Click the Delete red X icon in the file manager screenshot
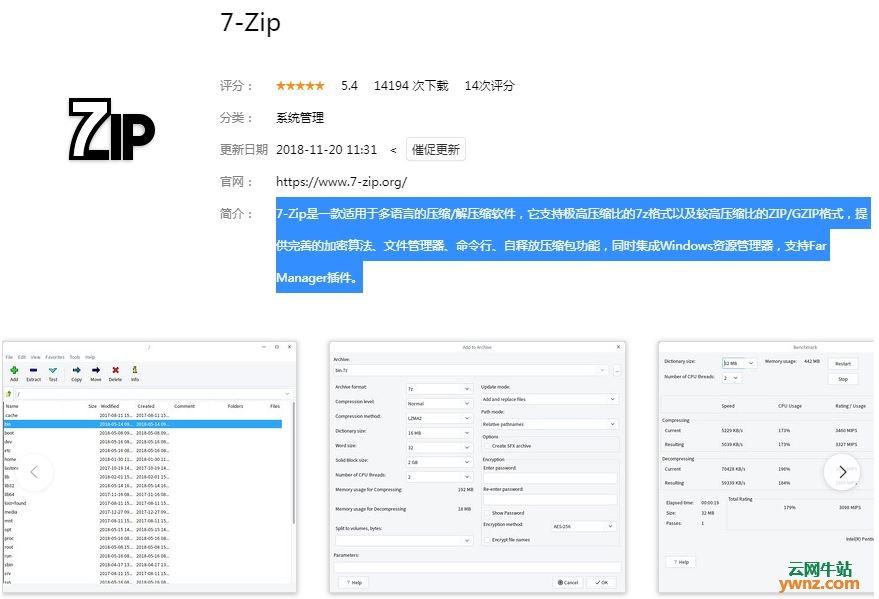Image resolution: width=879 pixels, height=599 pixels. (x=115, y=370)
